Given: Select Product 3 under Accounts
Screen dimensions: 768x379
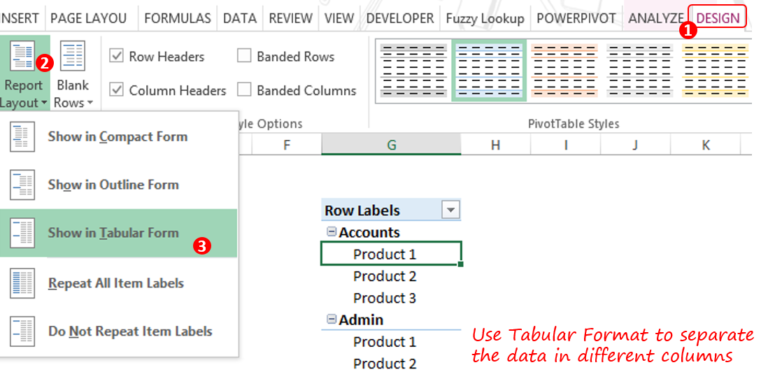Looking at the screenshot, I should click(x=391, y=298).
